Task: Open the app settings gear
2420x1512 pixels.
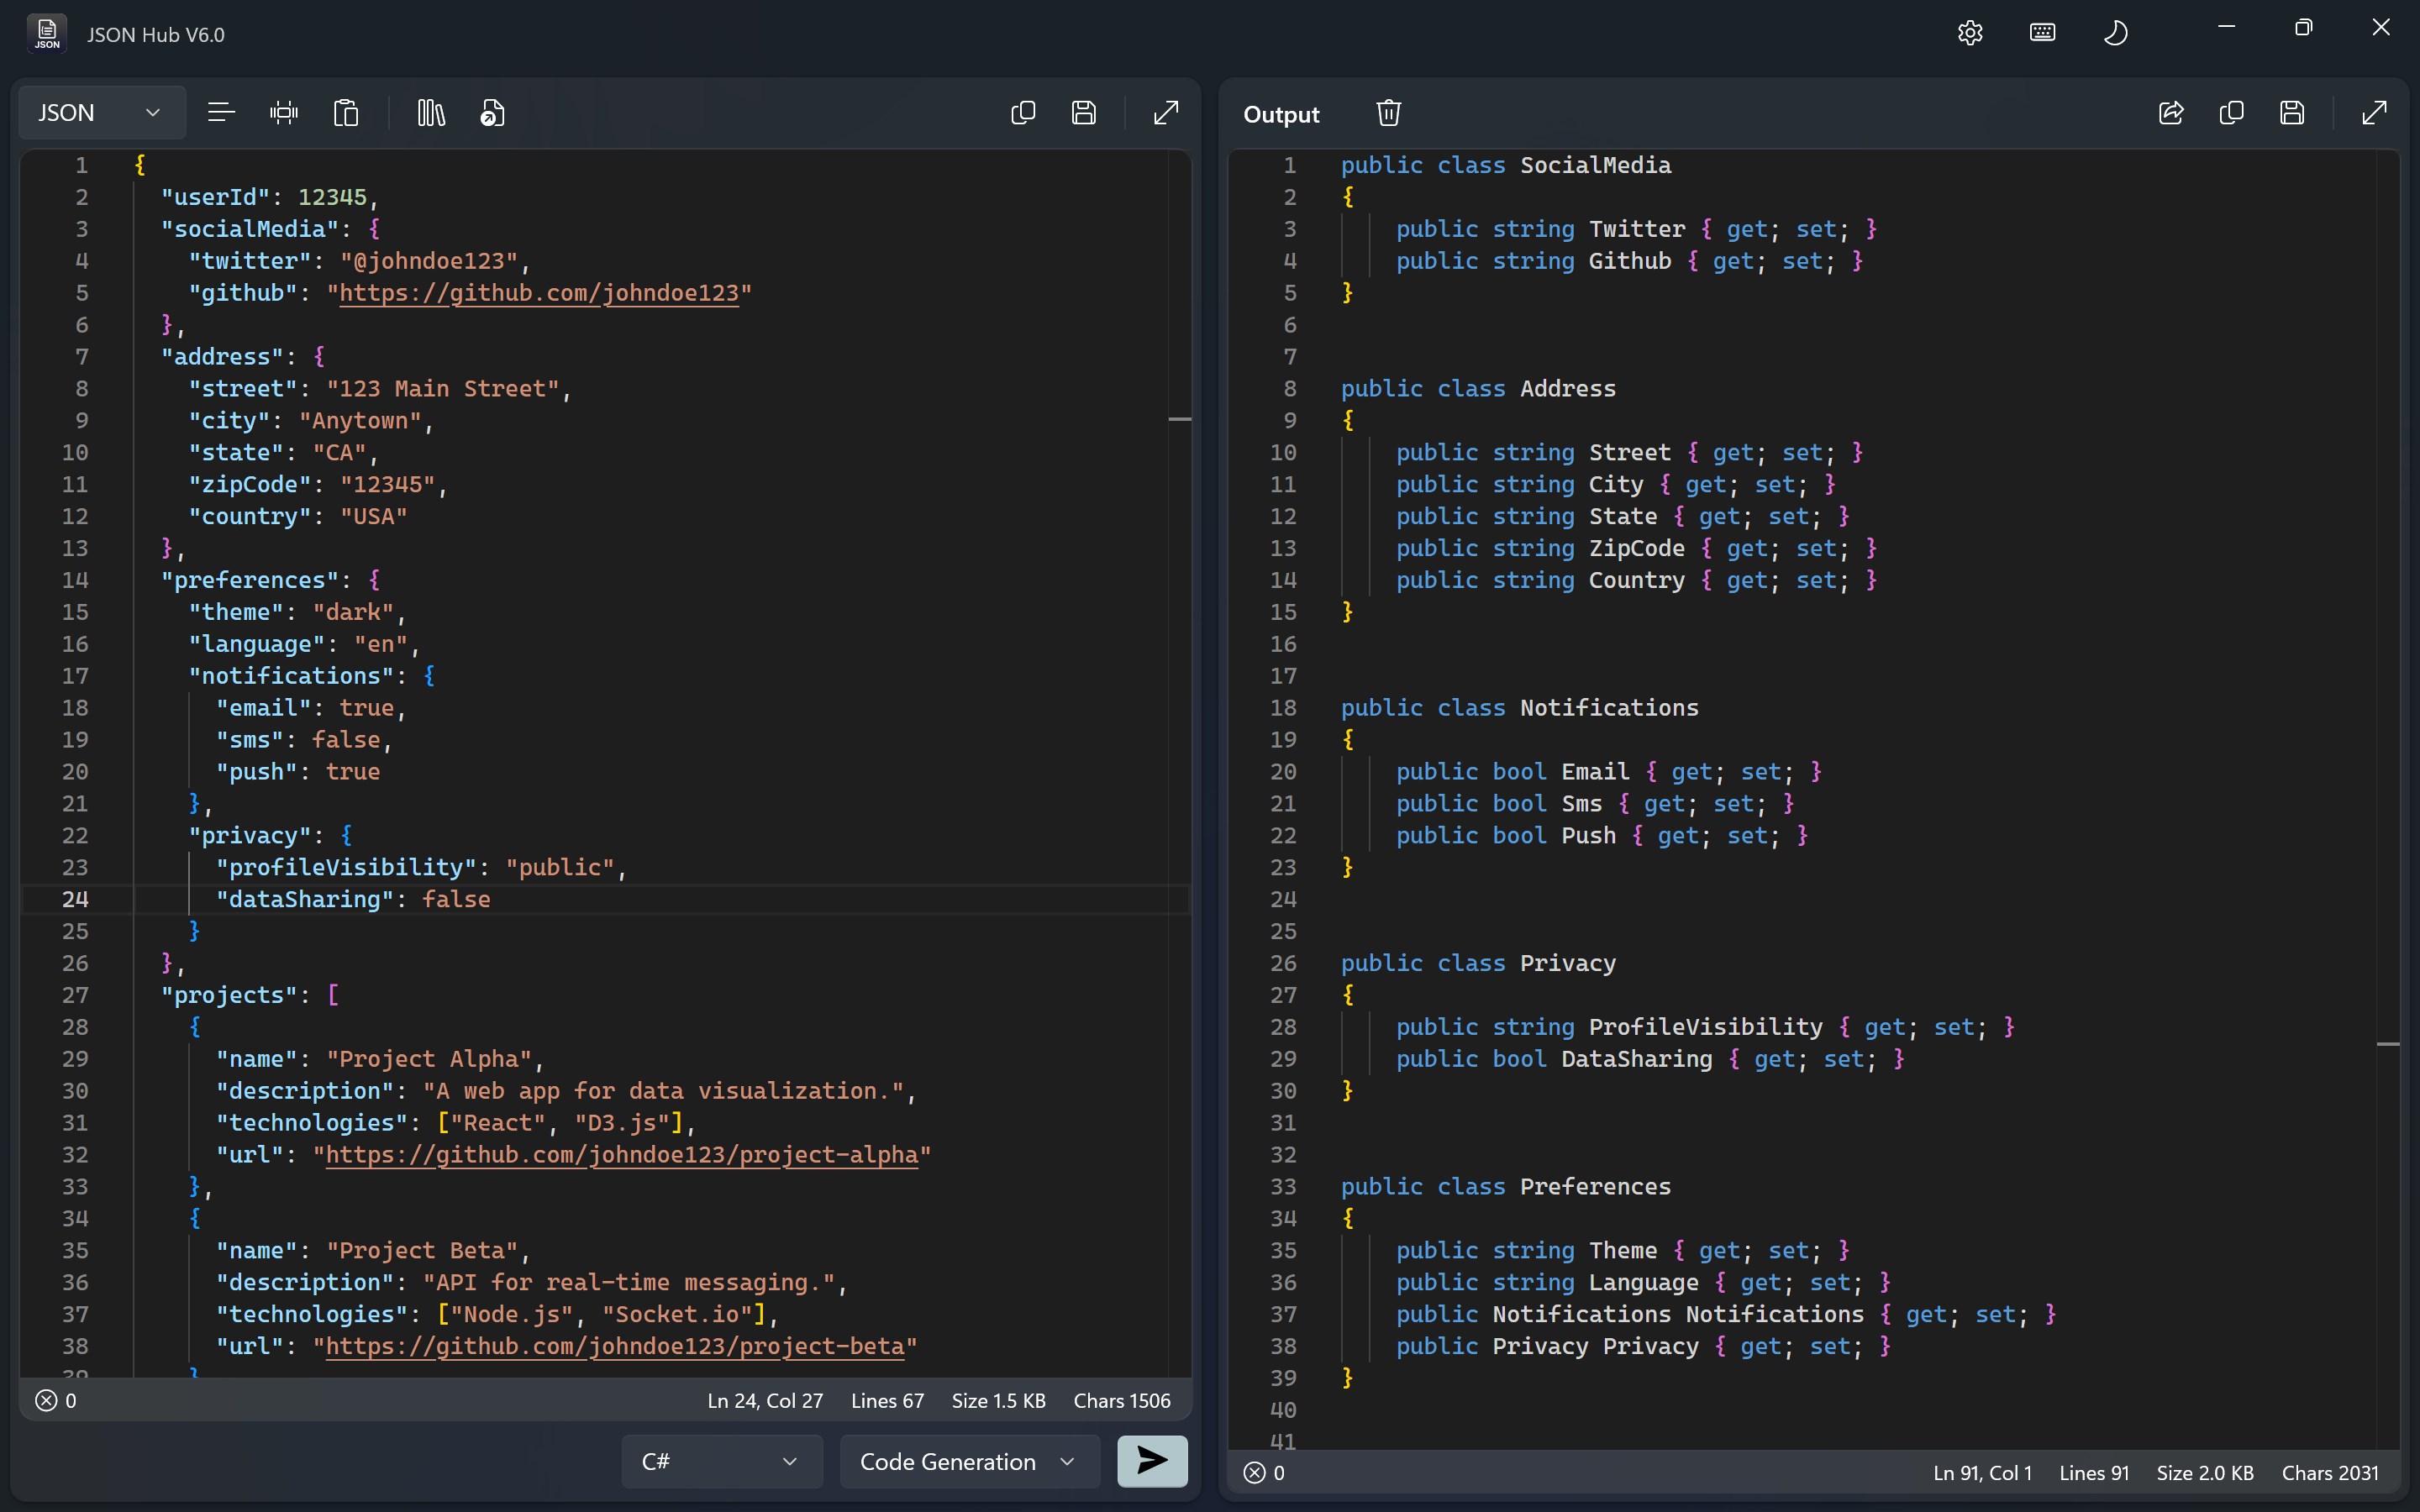Action: click(x=1969, y=31)
